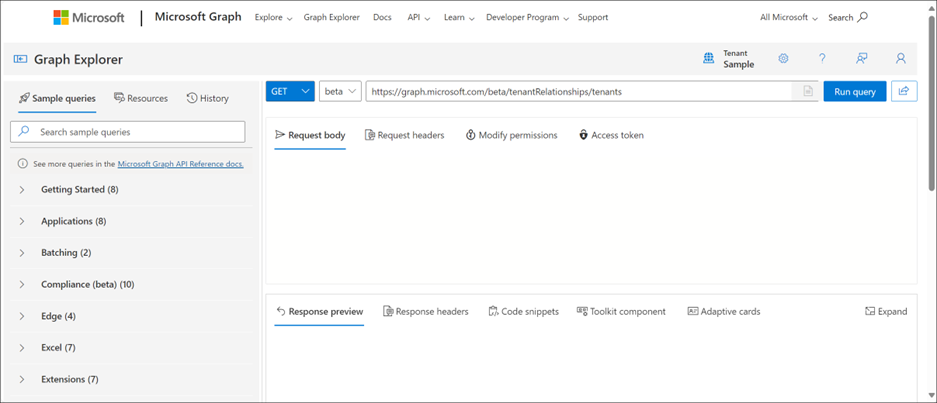Expand Getting Started (8) category
The height and width of the screenshot is (403, 937).
click(x=131, y=190)
